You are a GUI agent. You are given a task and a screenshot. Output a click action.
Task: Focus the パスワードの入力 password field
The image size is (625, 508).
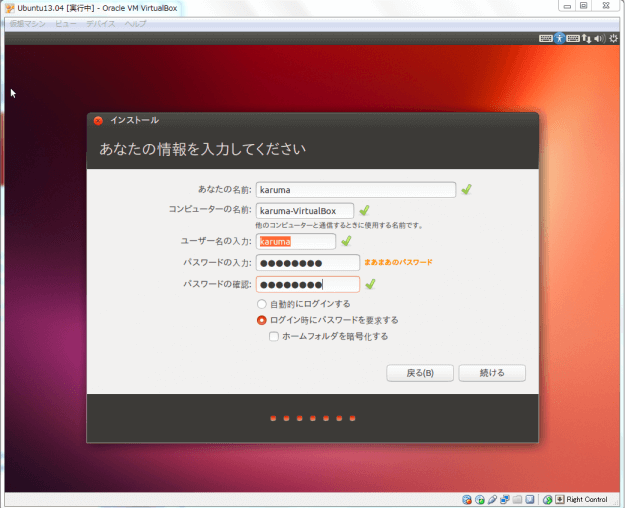coord(308,263)
